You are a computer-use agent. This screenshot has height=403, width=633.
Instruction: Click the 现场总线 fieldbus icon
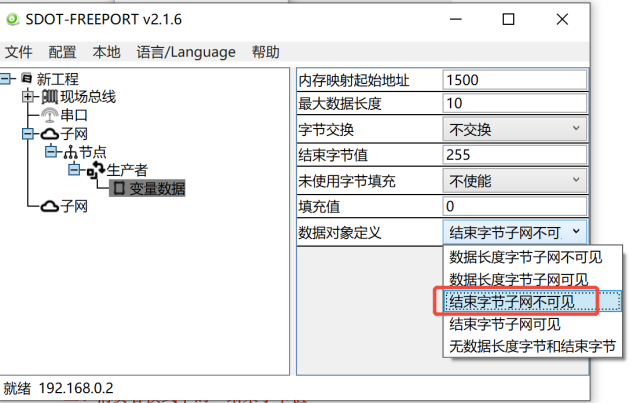[x=49, y=97]
